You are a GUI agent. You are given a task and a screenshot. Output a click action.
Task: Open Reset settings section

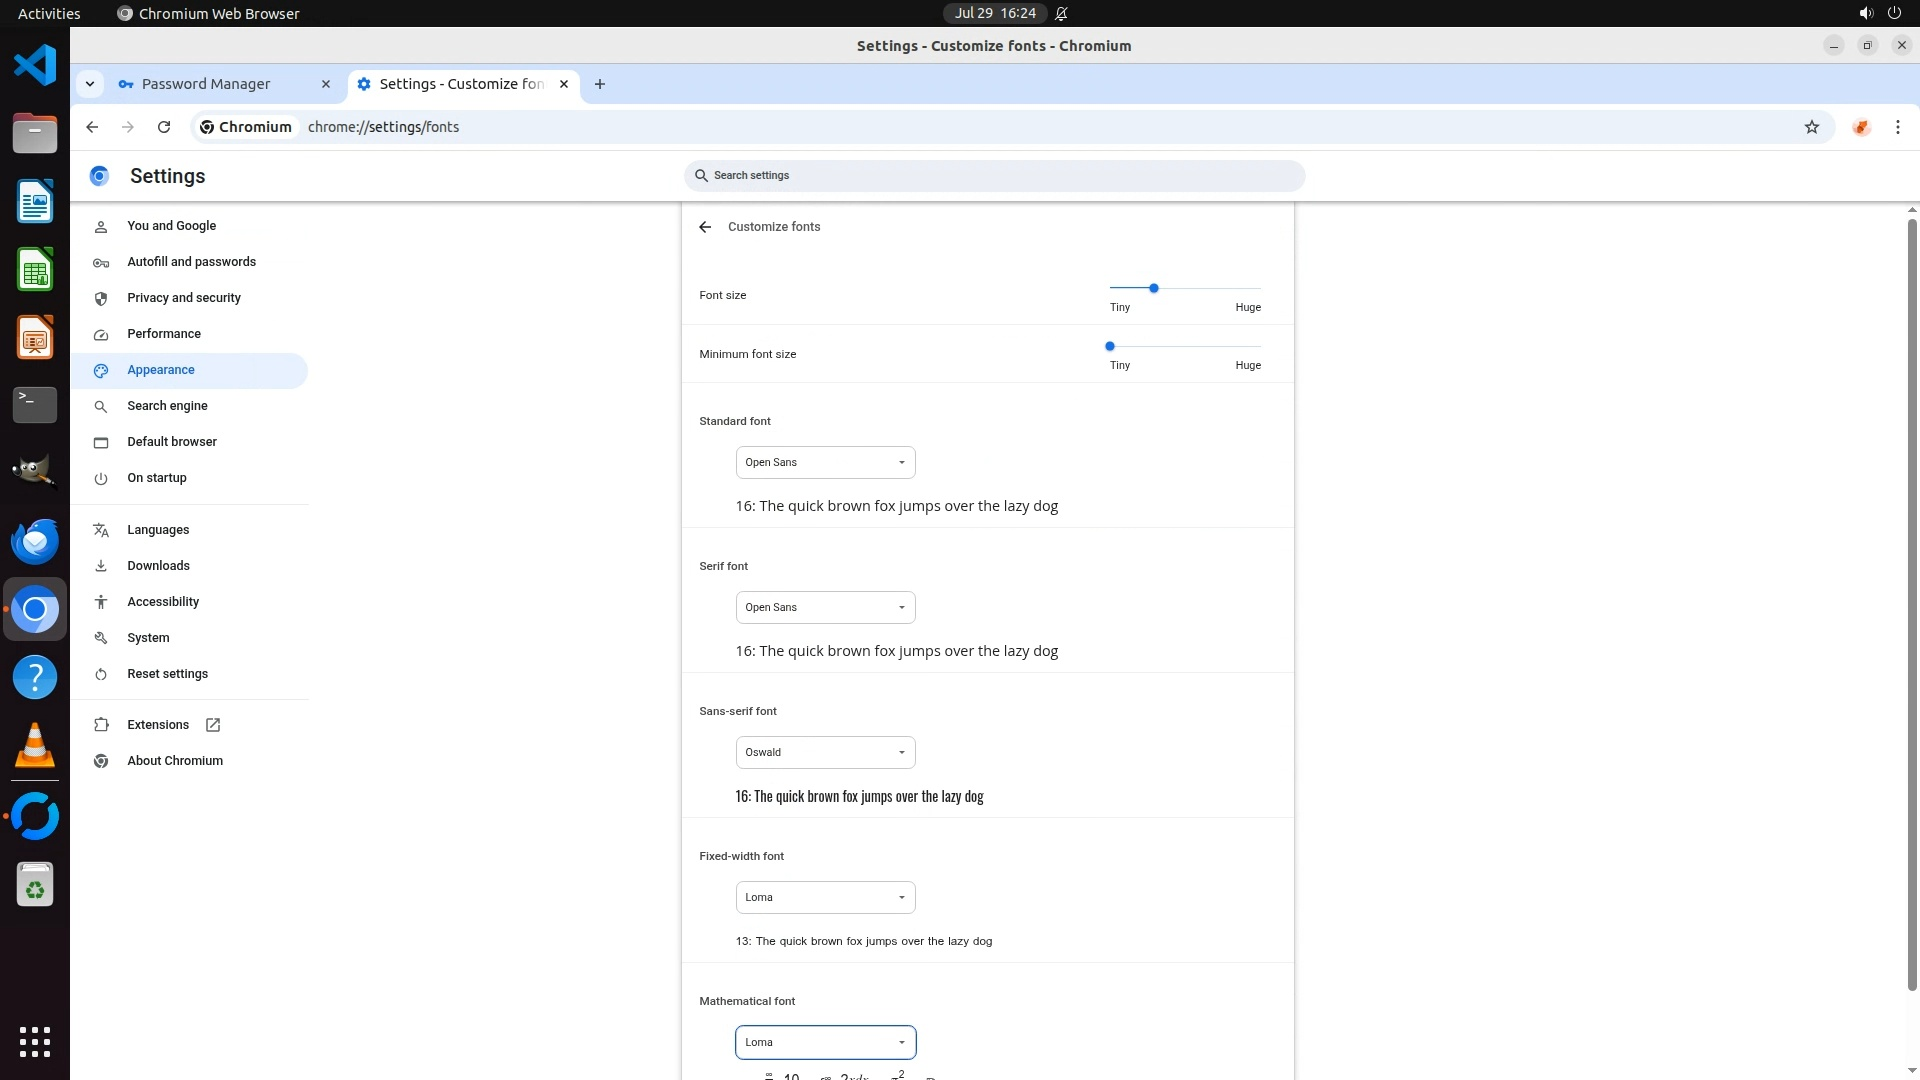click(x=167, y=674)
